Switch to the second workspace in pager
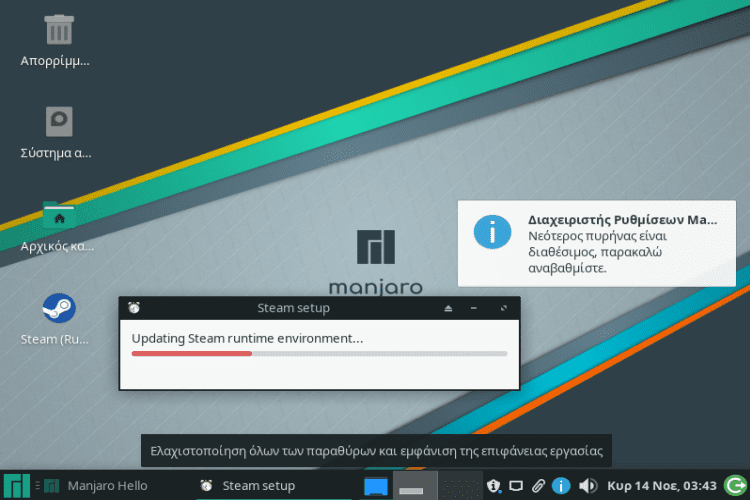Viewport: 750px width, 500px height. tap(460, 486)
